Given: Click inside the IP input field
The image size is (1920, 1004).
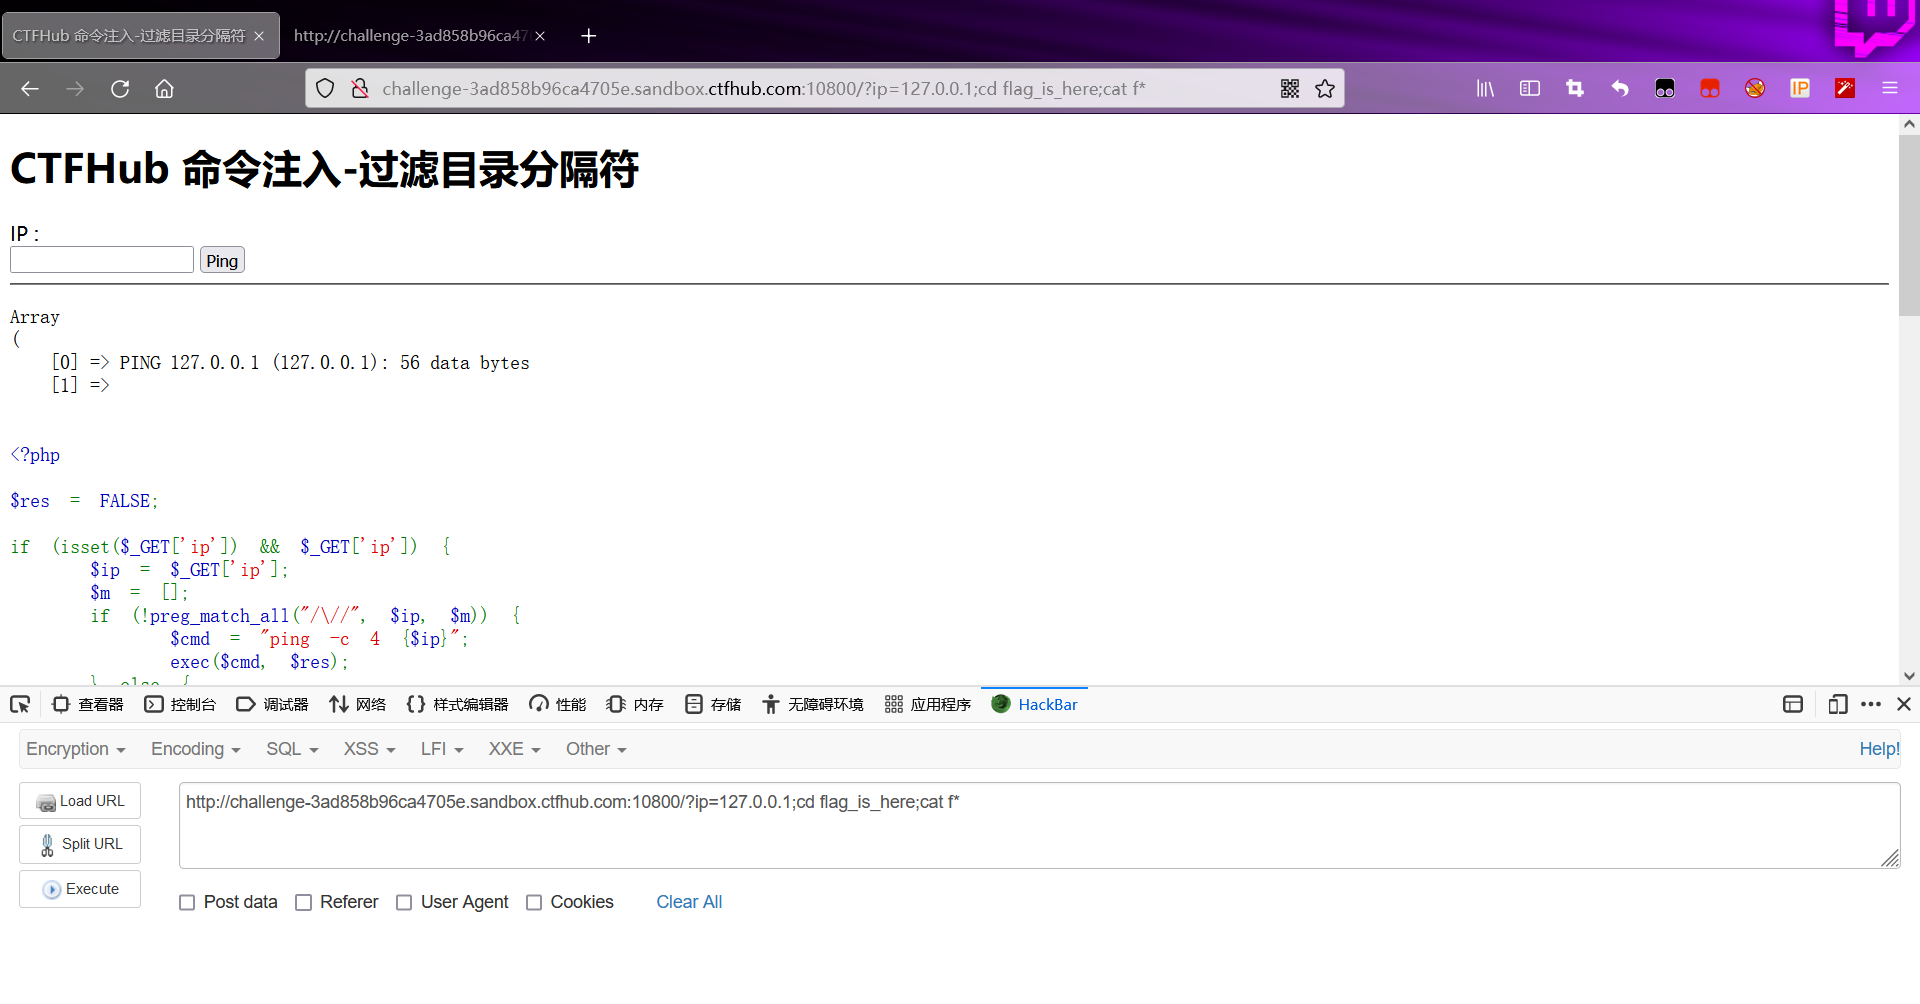Looking at the screenshot, I should click(101, 259).
